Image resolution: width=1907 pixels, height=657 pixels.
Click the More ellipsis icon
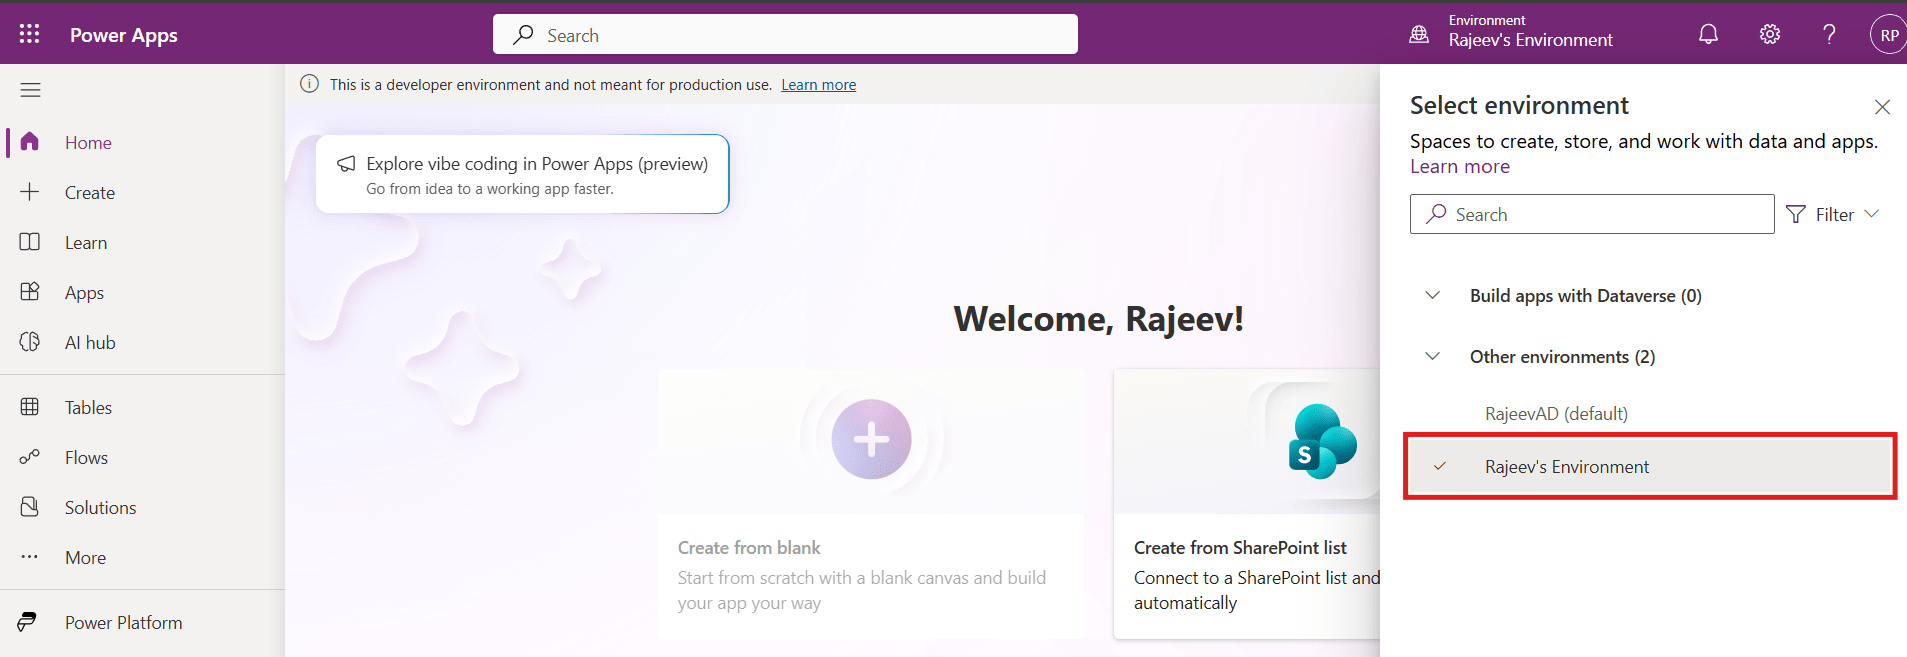click(x=30, y=556)
